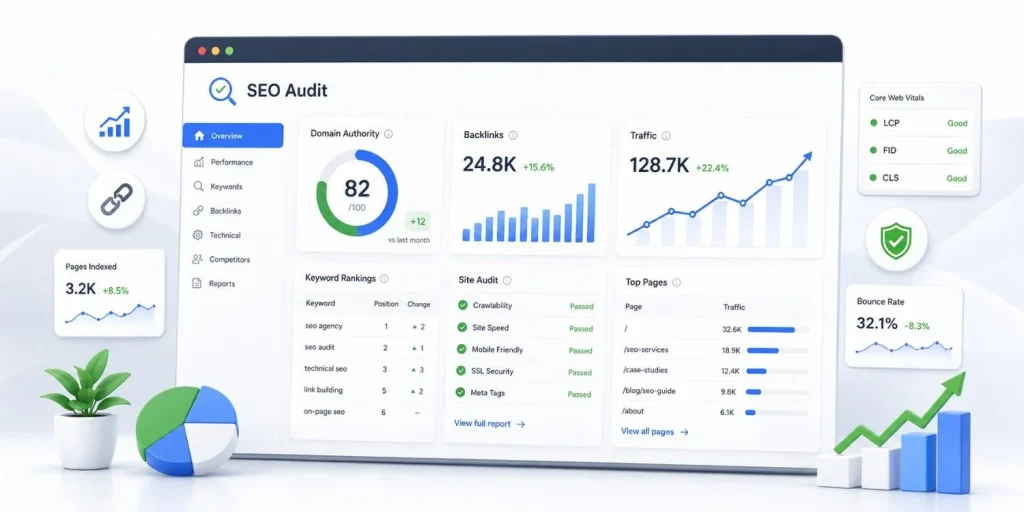Click the floating chain link circle icon
Viewport: 1024px width, 512px height.
(116, 199)
